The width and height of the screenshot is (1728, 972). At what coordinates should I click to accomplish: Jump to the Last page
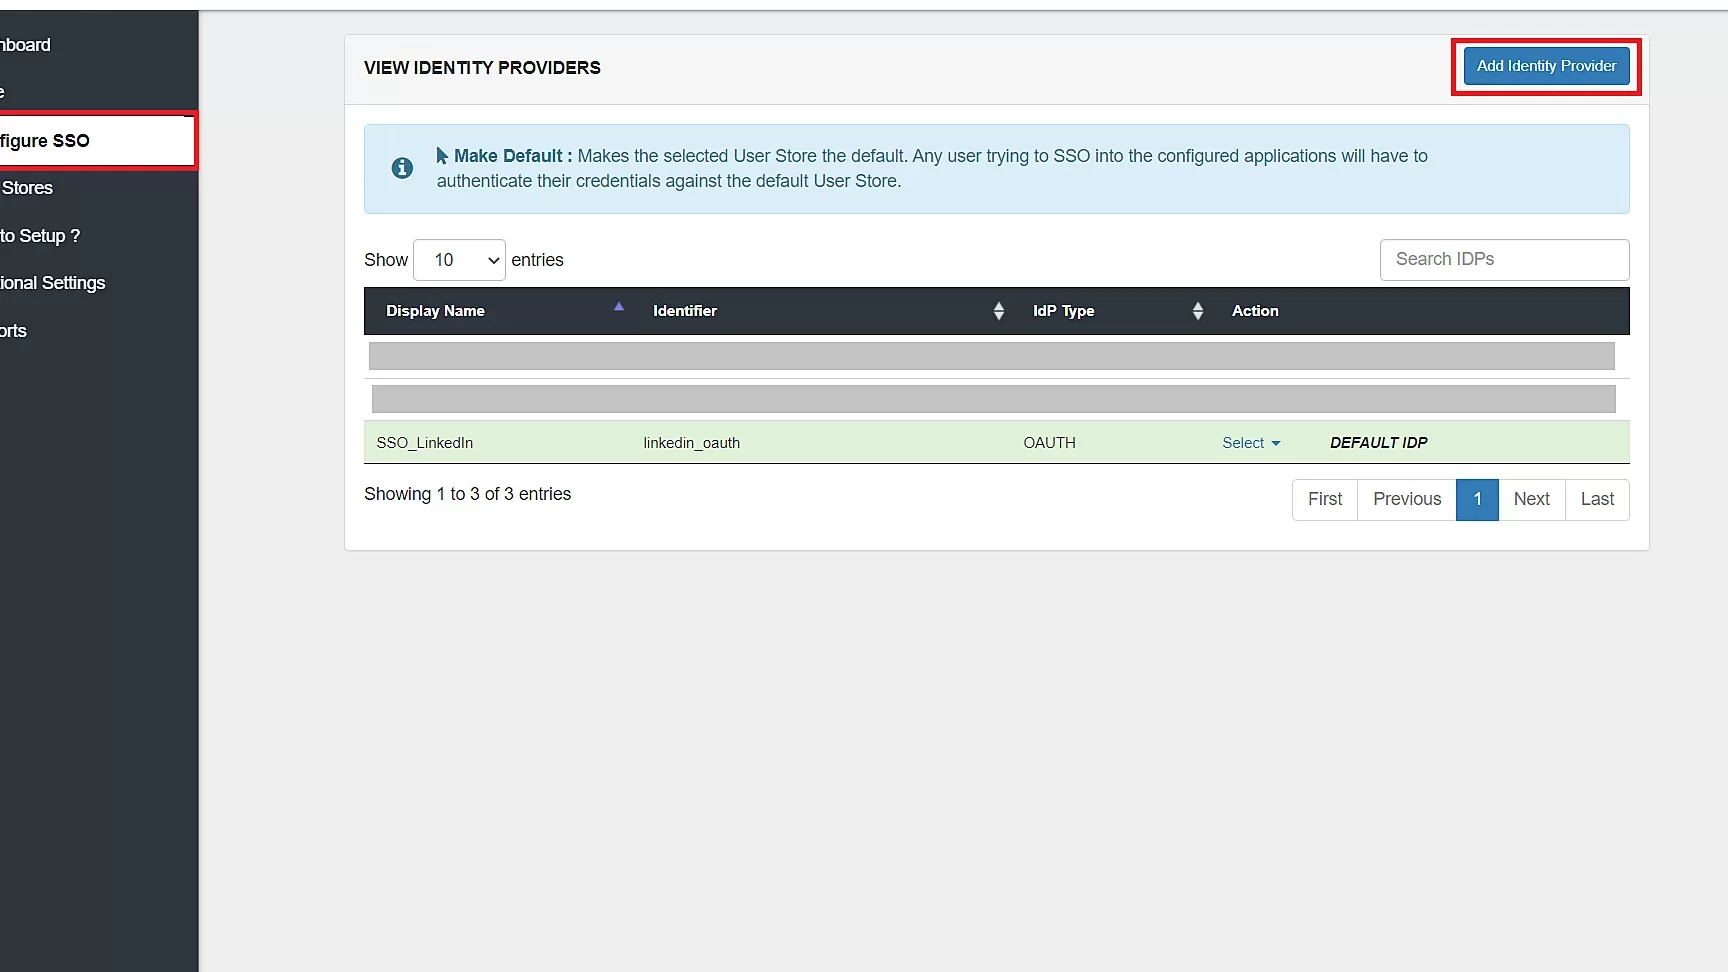pos(1597,499)
